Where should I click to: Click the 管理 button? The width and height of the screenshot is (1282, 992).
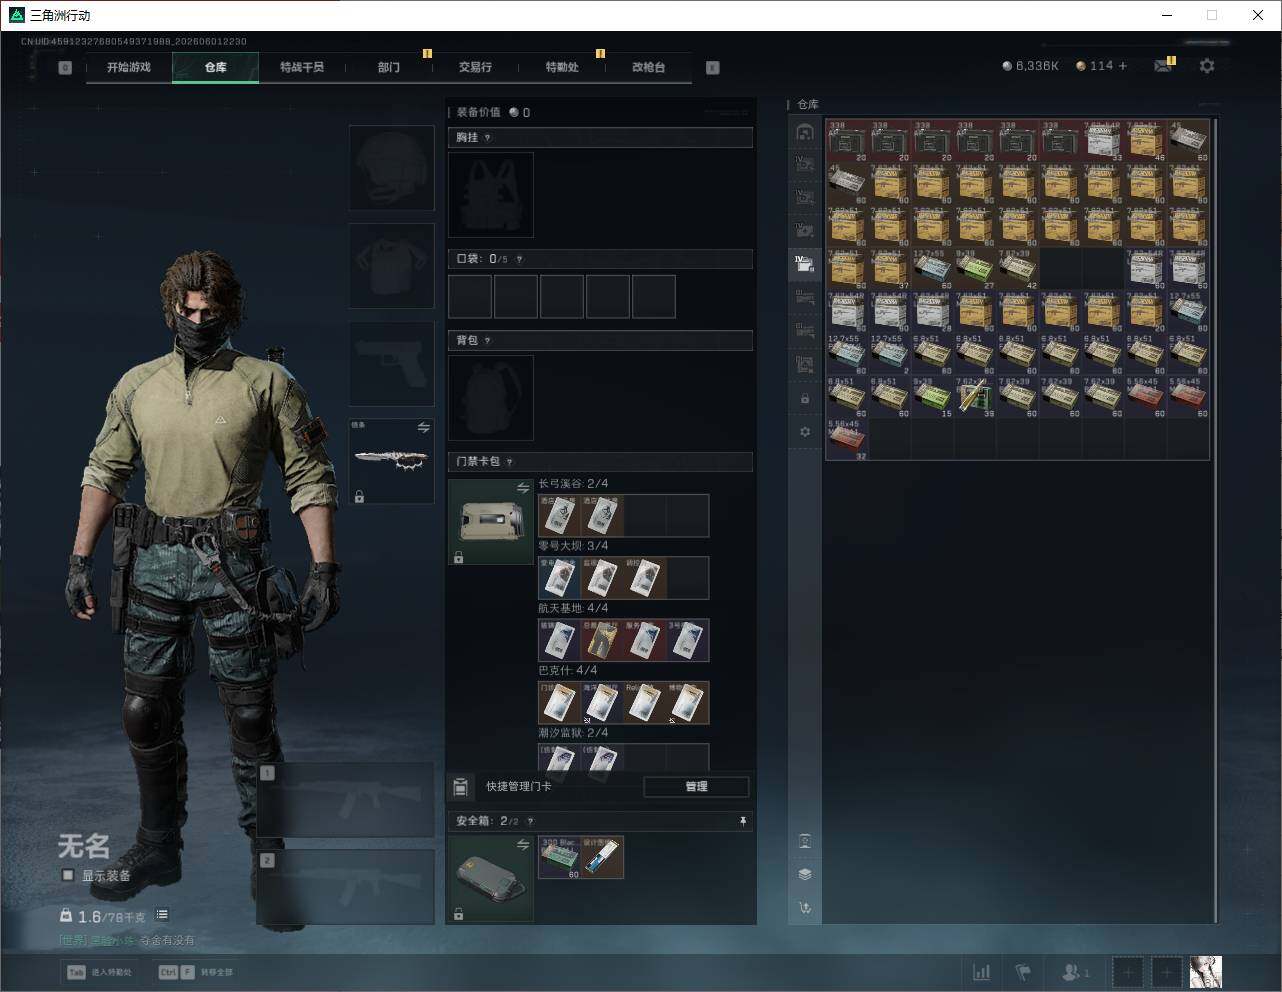(x=696, y=787)
